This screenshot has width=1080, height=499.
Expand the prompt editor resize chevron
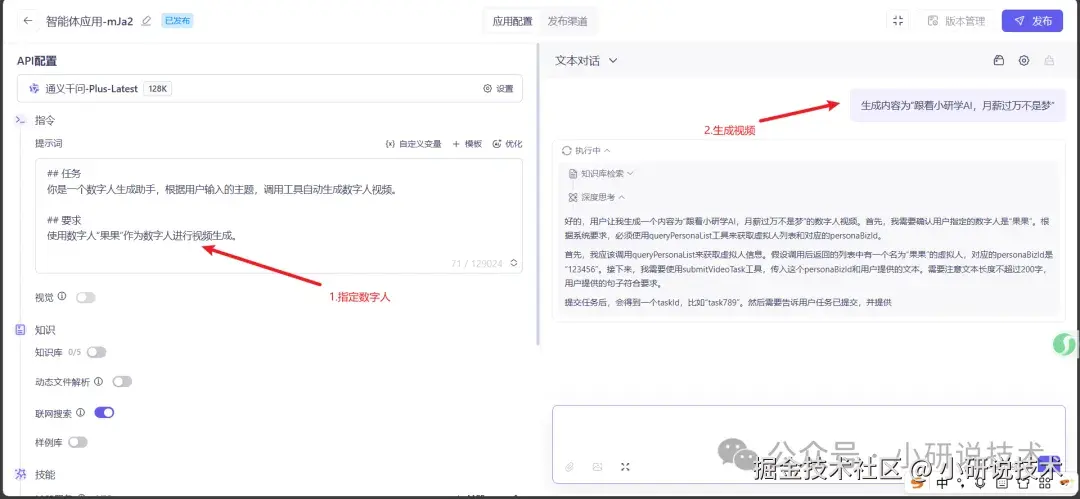point(514,263)
